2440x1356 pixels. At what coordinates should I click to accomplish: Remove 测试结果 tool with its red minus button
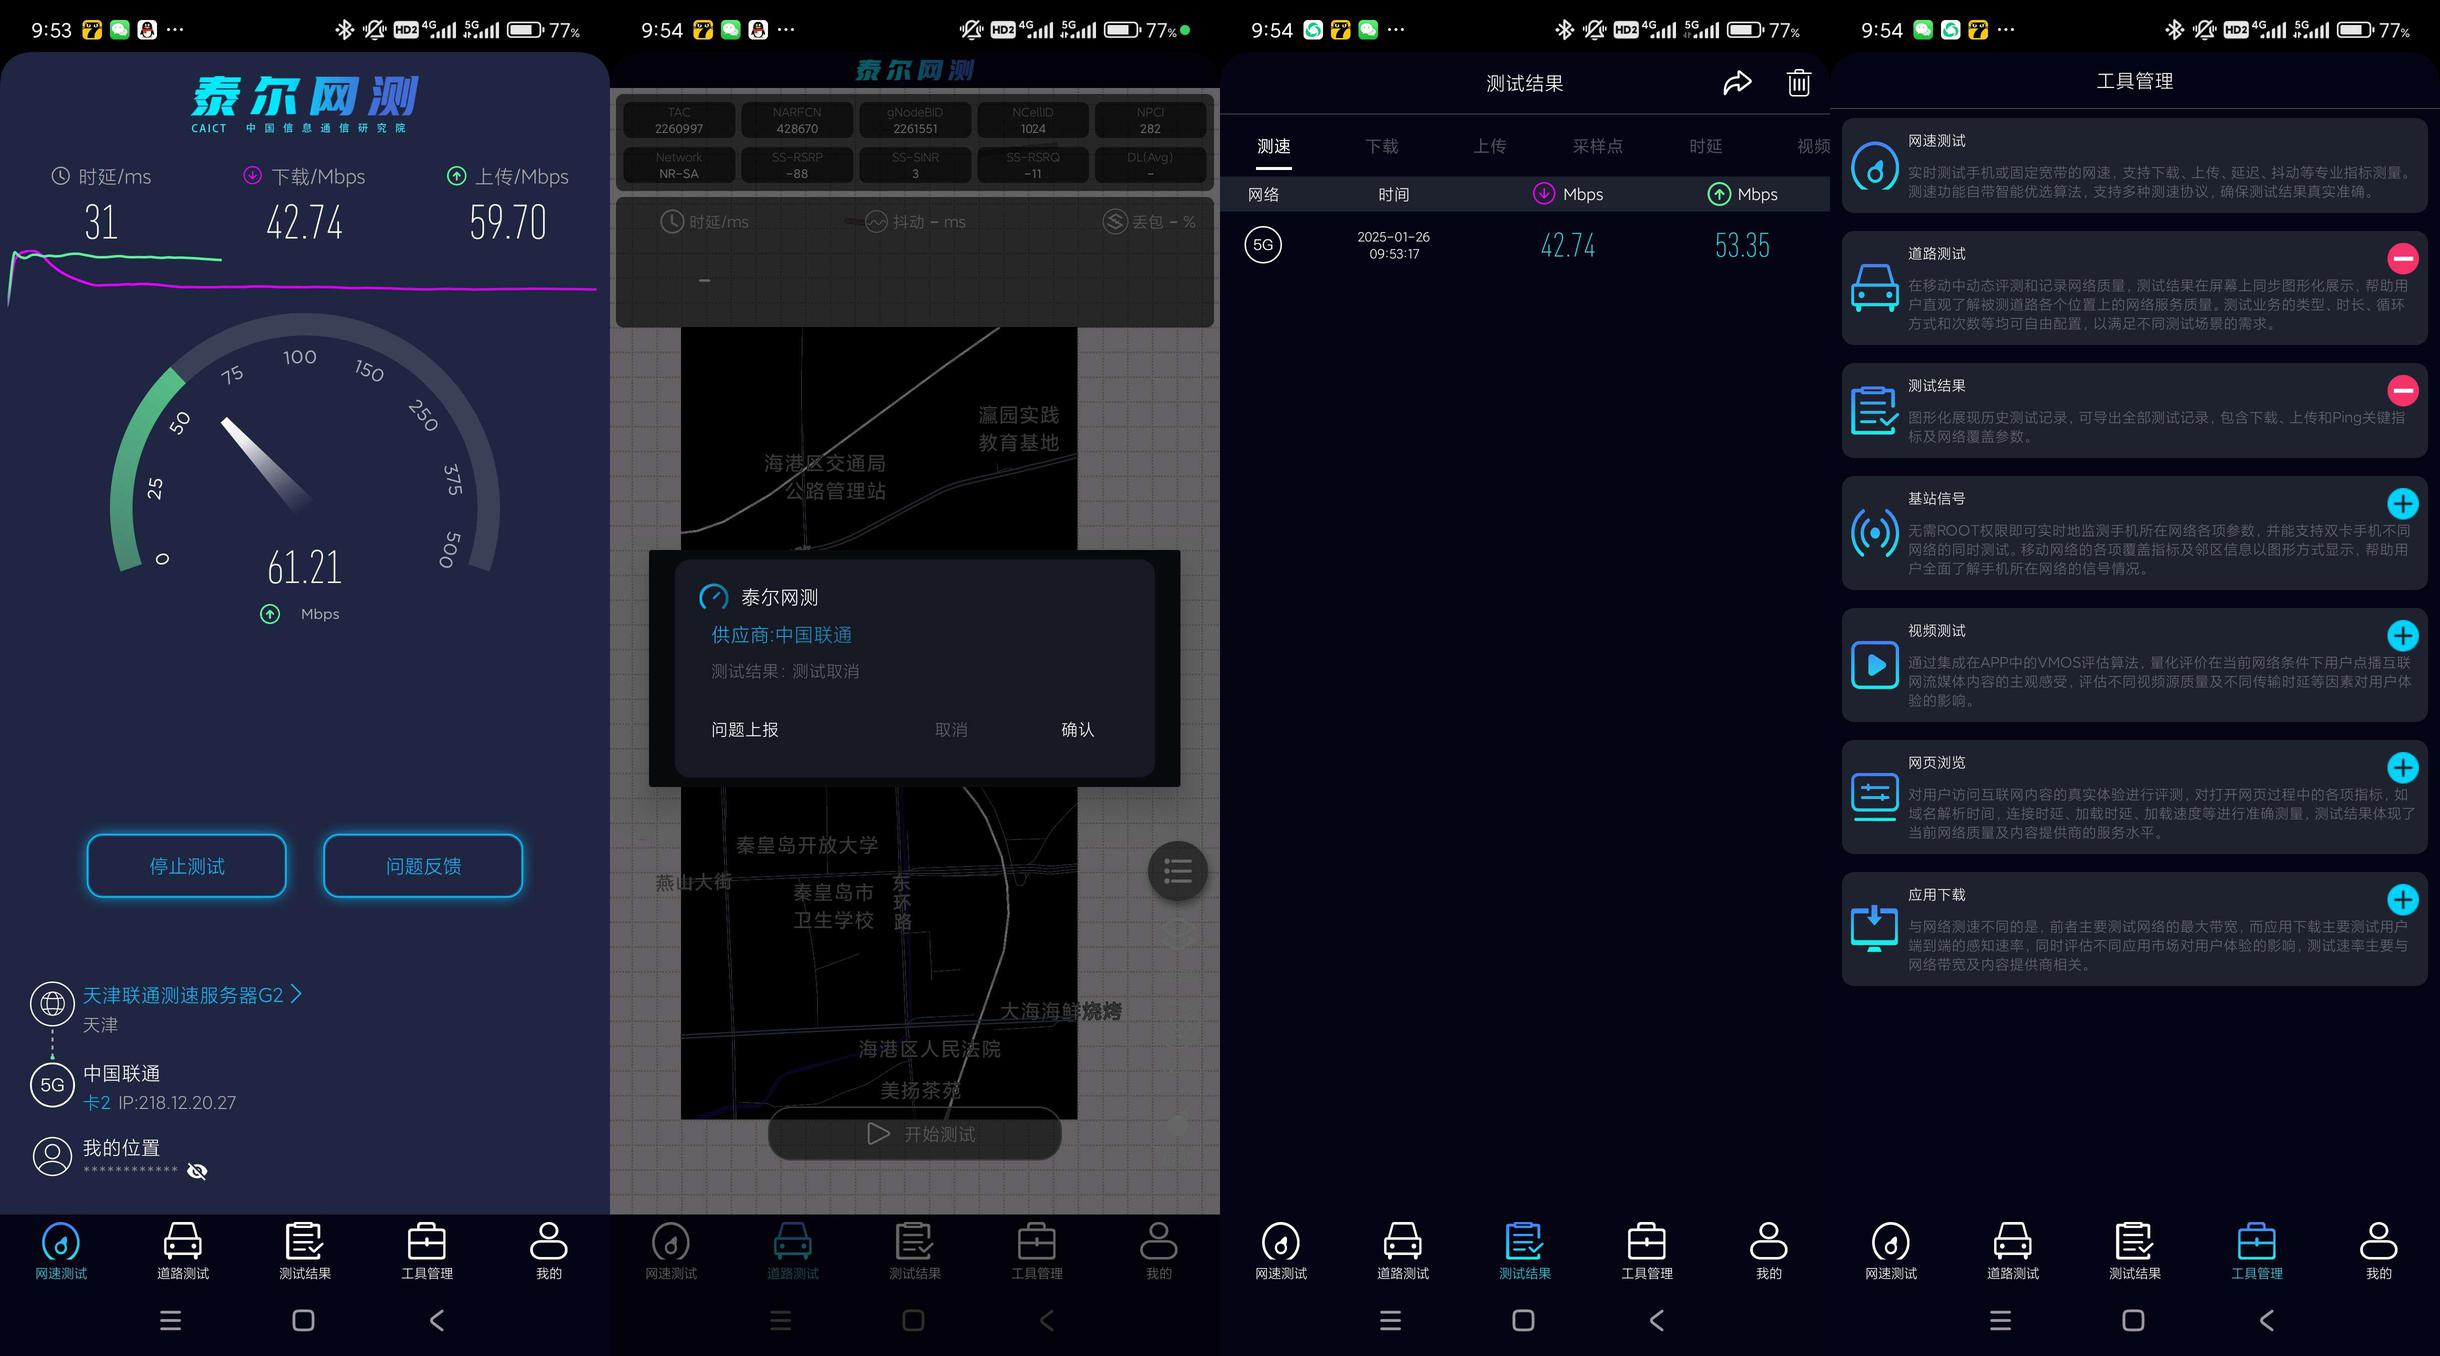pos(2403,390)
